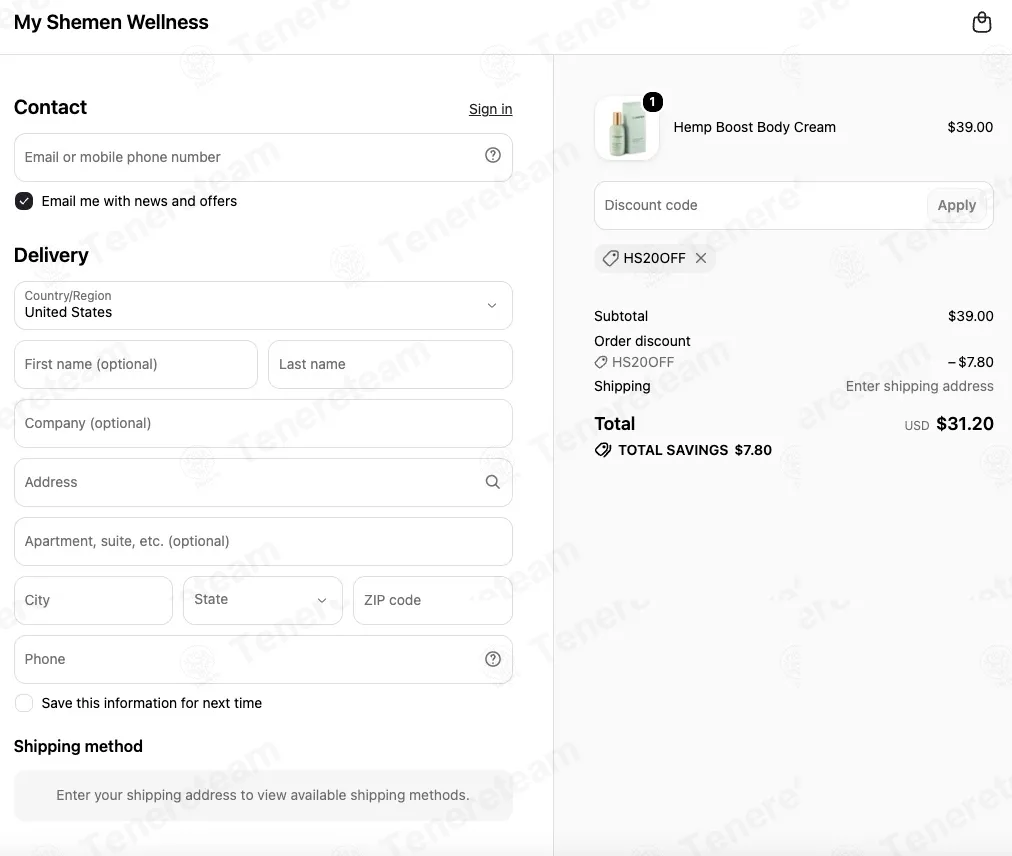Click the Enter shipping address text
Viewport: 1012px width, 856px height.
(920, 386)
